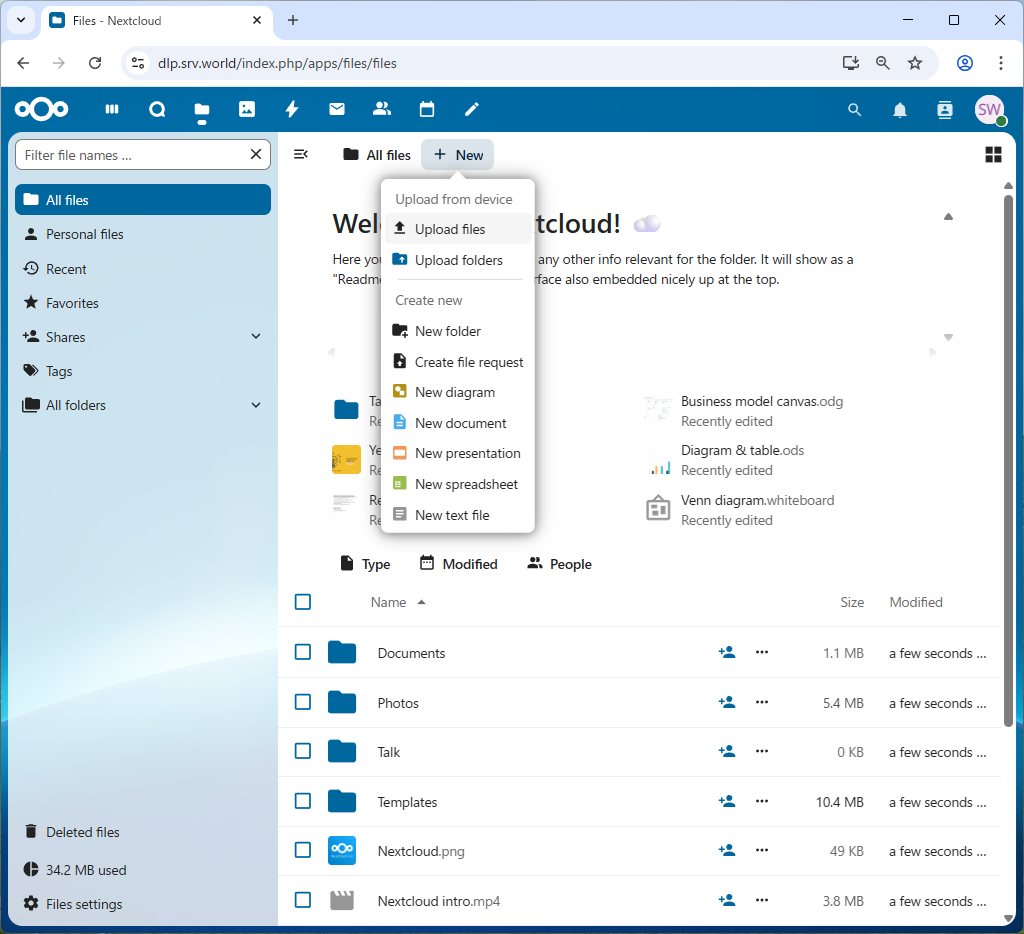Clear the filter file names field
This screenshot has width=1024, height=934.
point(256,154)
